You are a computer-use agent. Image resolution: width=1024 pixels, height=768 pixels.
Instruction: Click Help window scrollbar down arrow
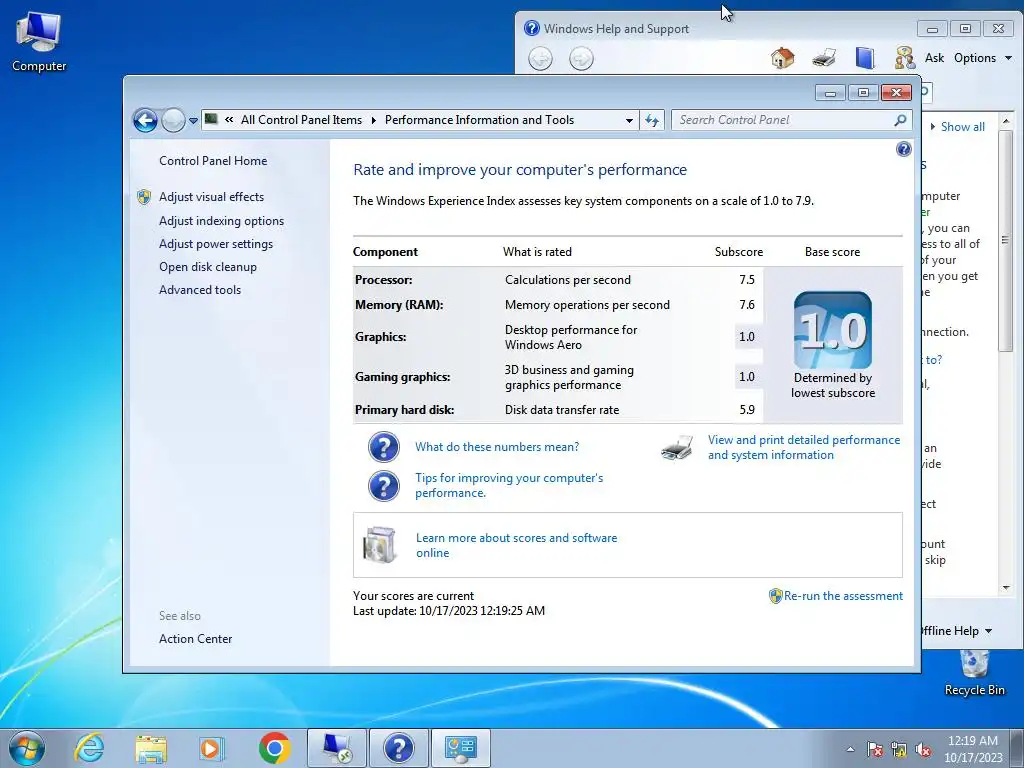click(1006, 588)
